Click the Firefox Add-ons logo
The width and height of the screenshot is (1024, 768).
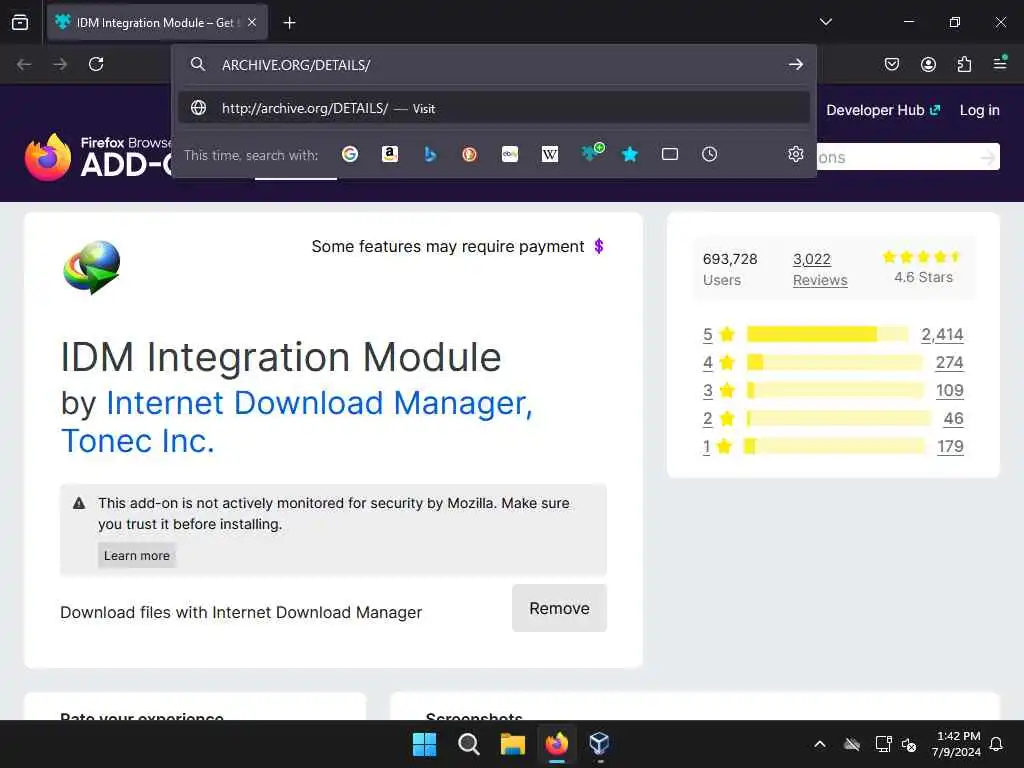(x=98, y=157)
